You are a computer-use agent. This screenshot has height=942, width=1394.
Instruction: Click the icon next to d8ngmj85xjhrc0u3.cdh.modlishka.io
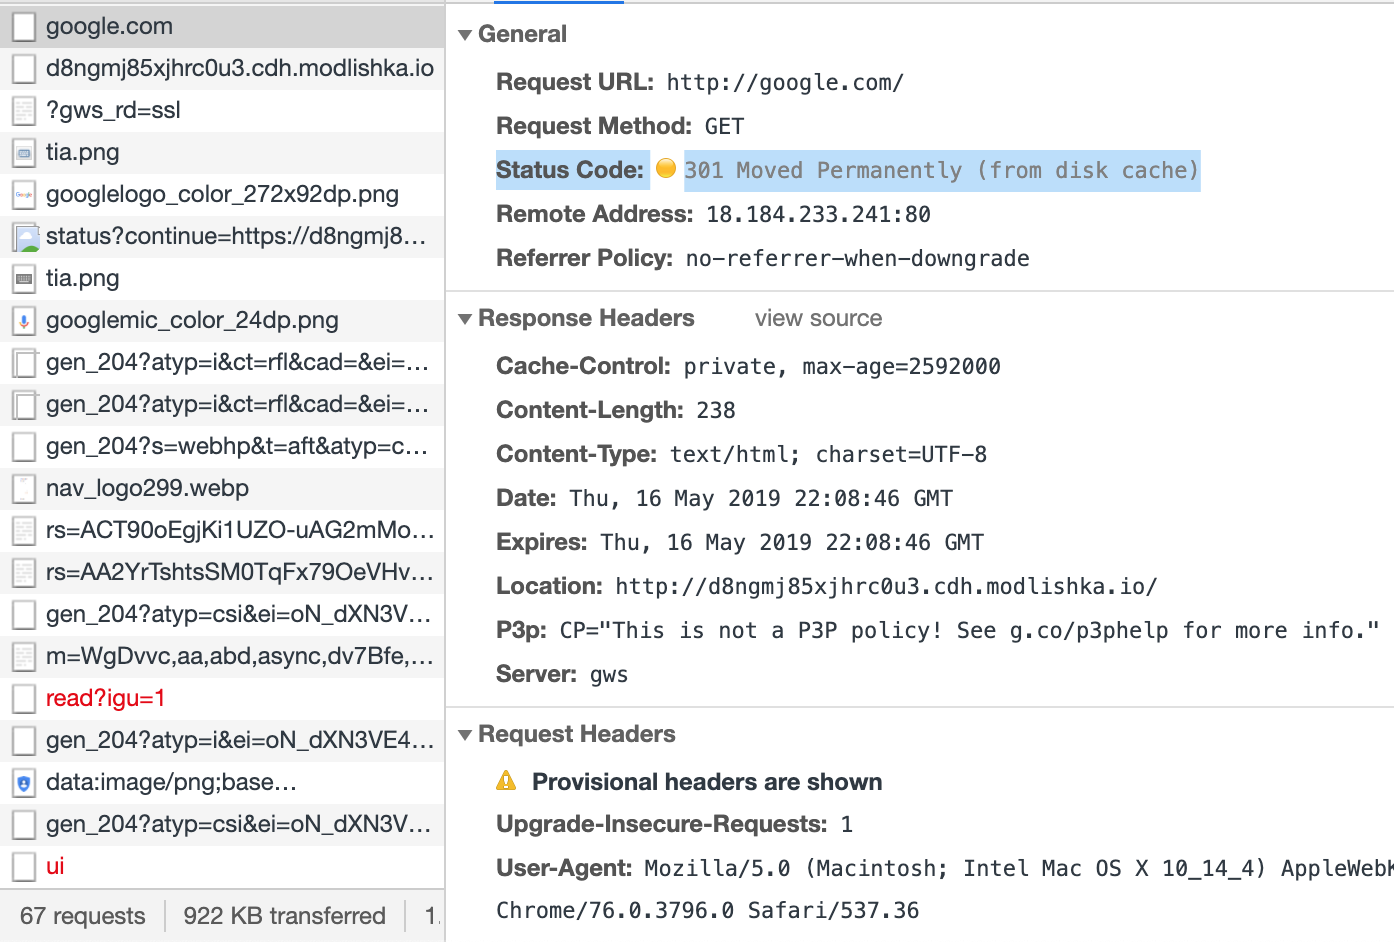[x=24, y=68]
